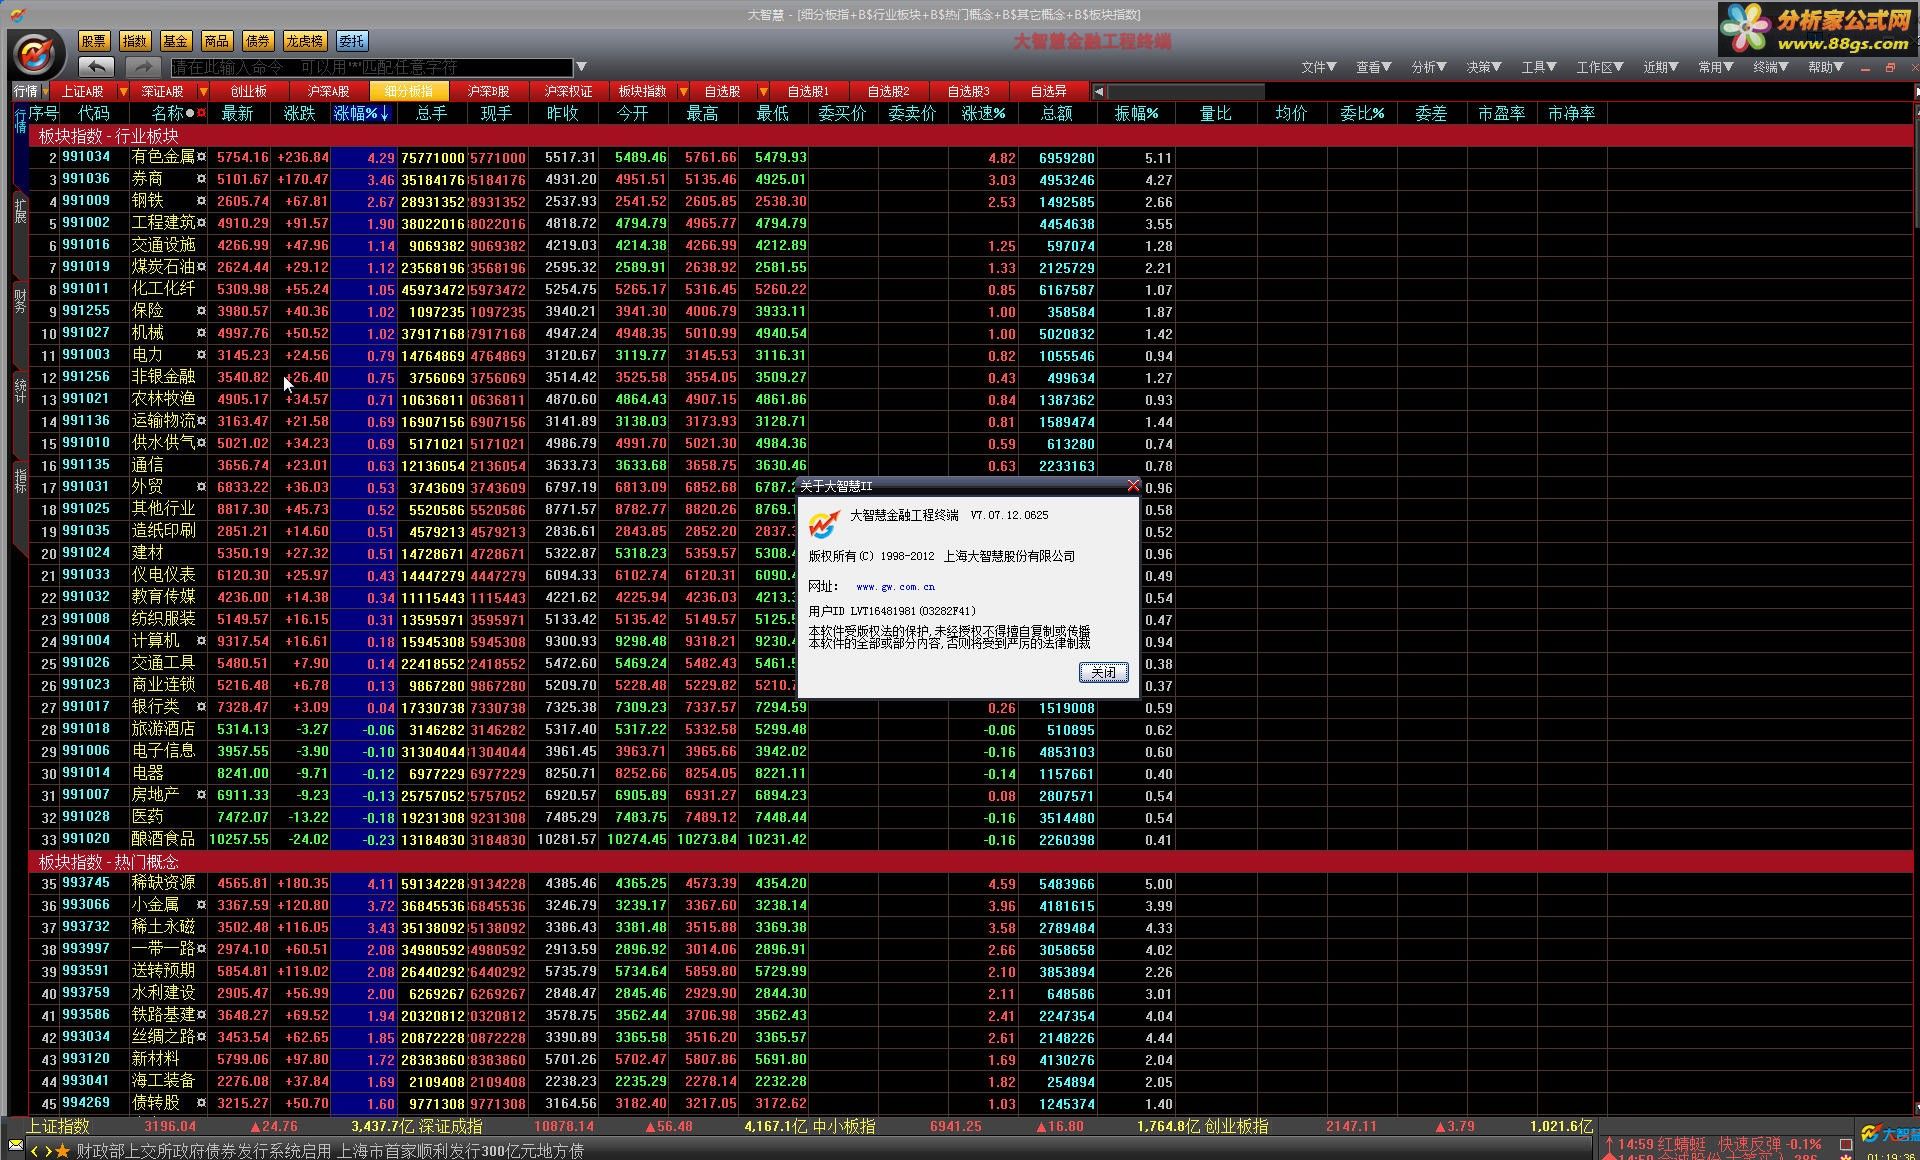Open the 债券 toolbar button
The width and height of the screenshot is (1920, 1160).
point(258,41)
